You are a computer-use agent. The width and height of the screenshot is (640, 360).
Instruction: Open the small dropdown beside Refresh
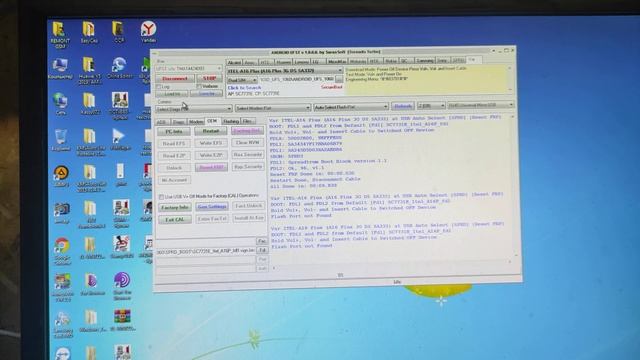coord(431,105)
